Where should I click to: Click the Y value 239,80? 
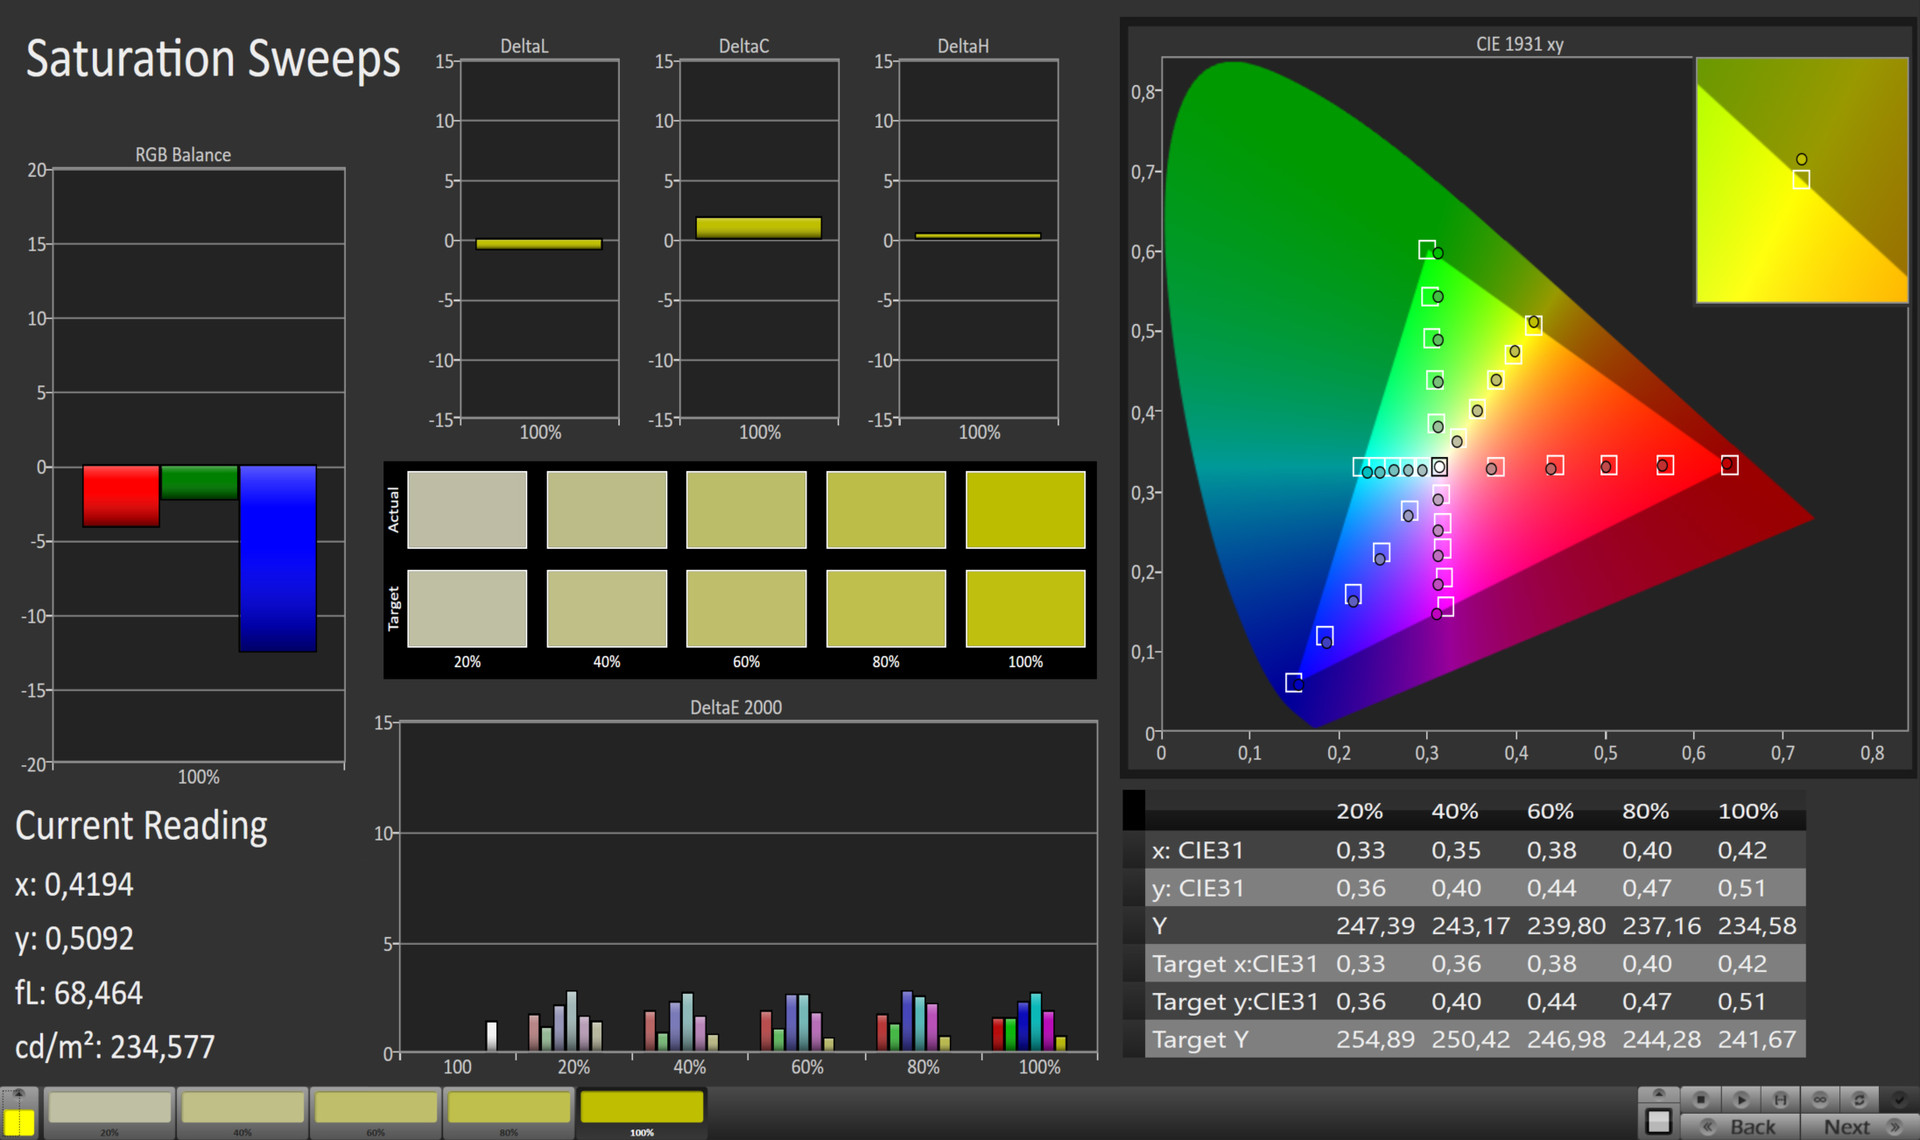click(x=1566, y=926)
